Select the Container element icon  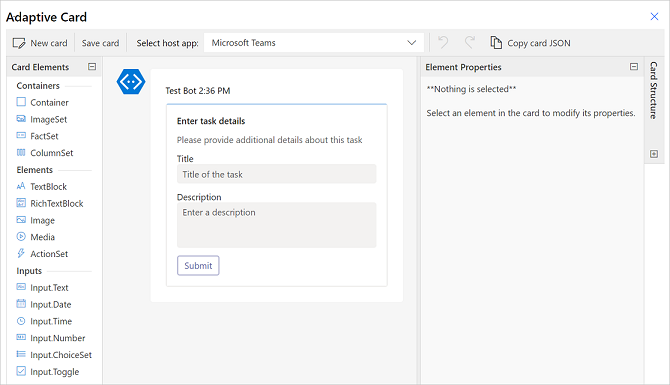tap(21, 102)
